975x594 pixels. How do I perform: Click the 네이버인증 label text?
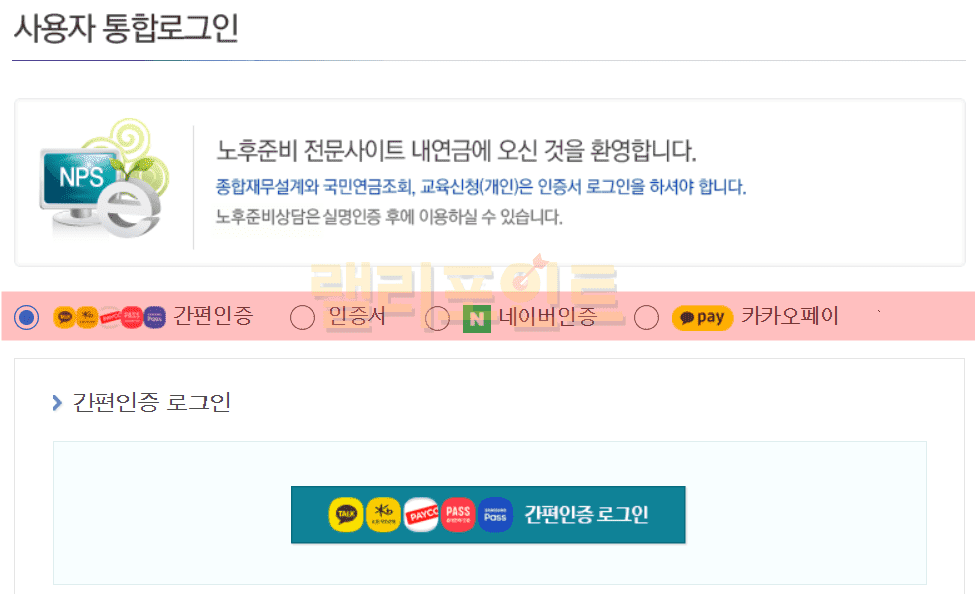pos(548,318)
